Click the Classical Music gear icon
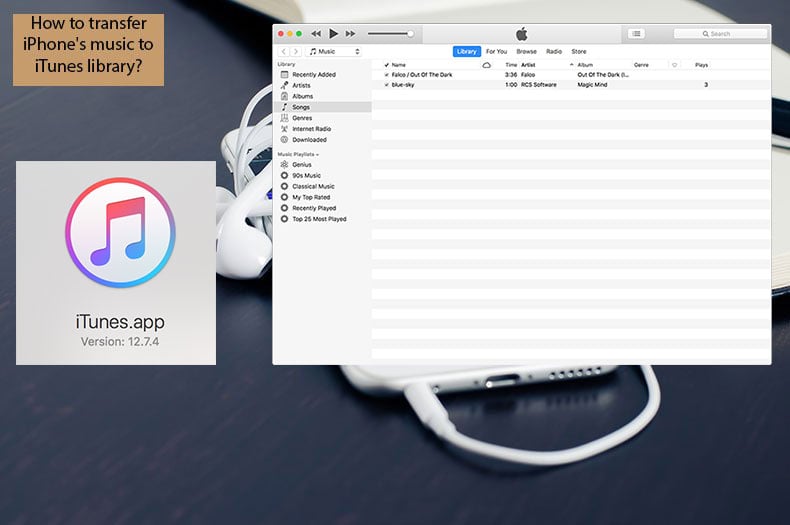 284,186
